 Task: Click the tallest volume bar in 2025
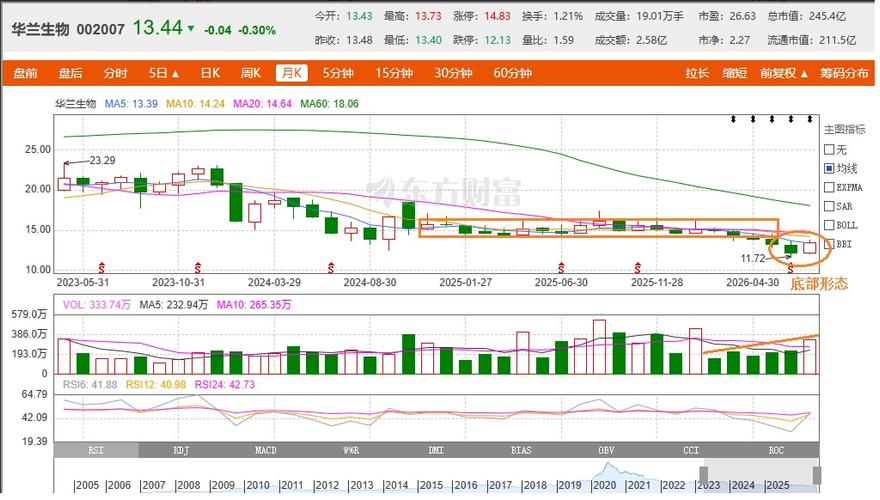point(599,347)
